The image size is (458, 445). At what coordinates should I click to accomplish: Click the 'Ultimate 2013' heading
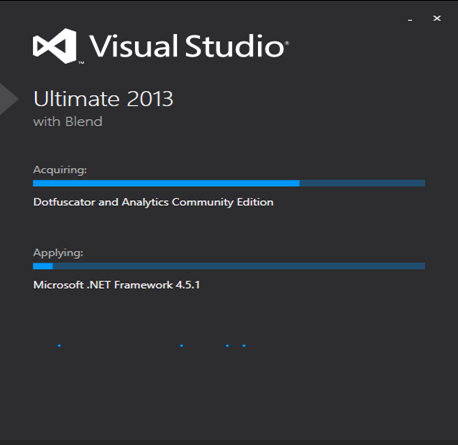103,99
